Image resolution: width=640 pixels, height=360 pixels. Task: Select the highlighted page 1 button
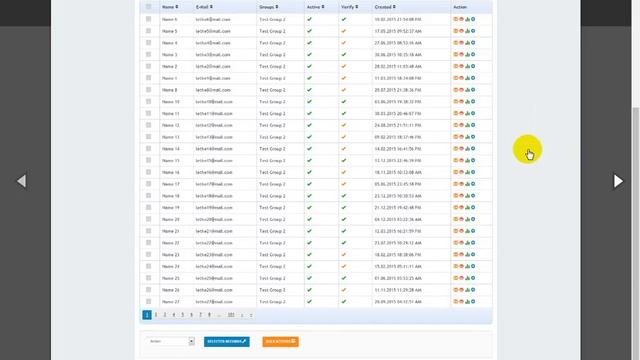[147, 315]
